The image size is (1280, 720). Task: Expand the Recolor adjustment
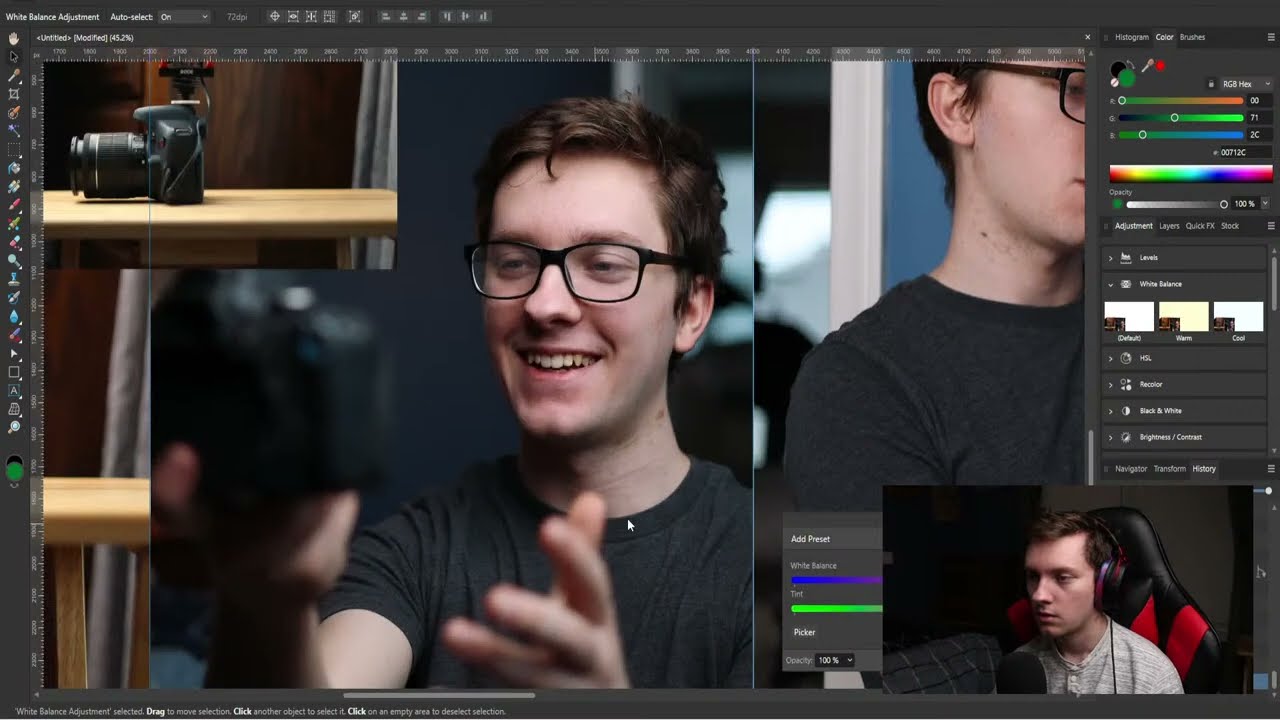(1110, 384)
